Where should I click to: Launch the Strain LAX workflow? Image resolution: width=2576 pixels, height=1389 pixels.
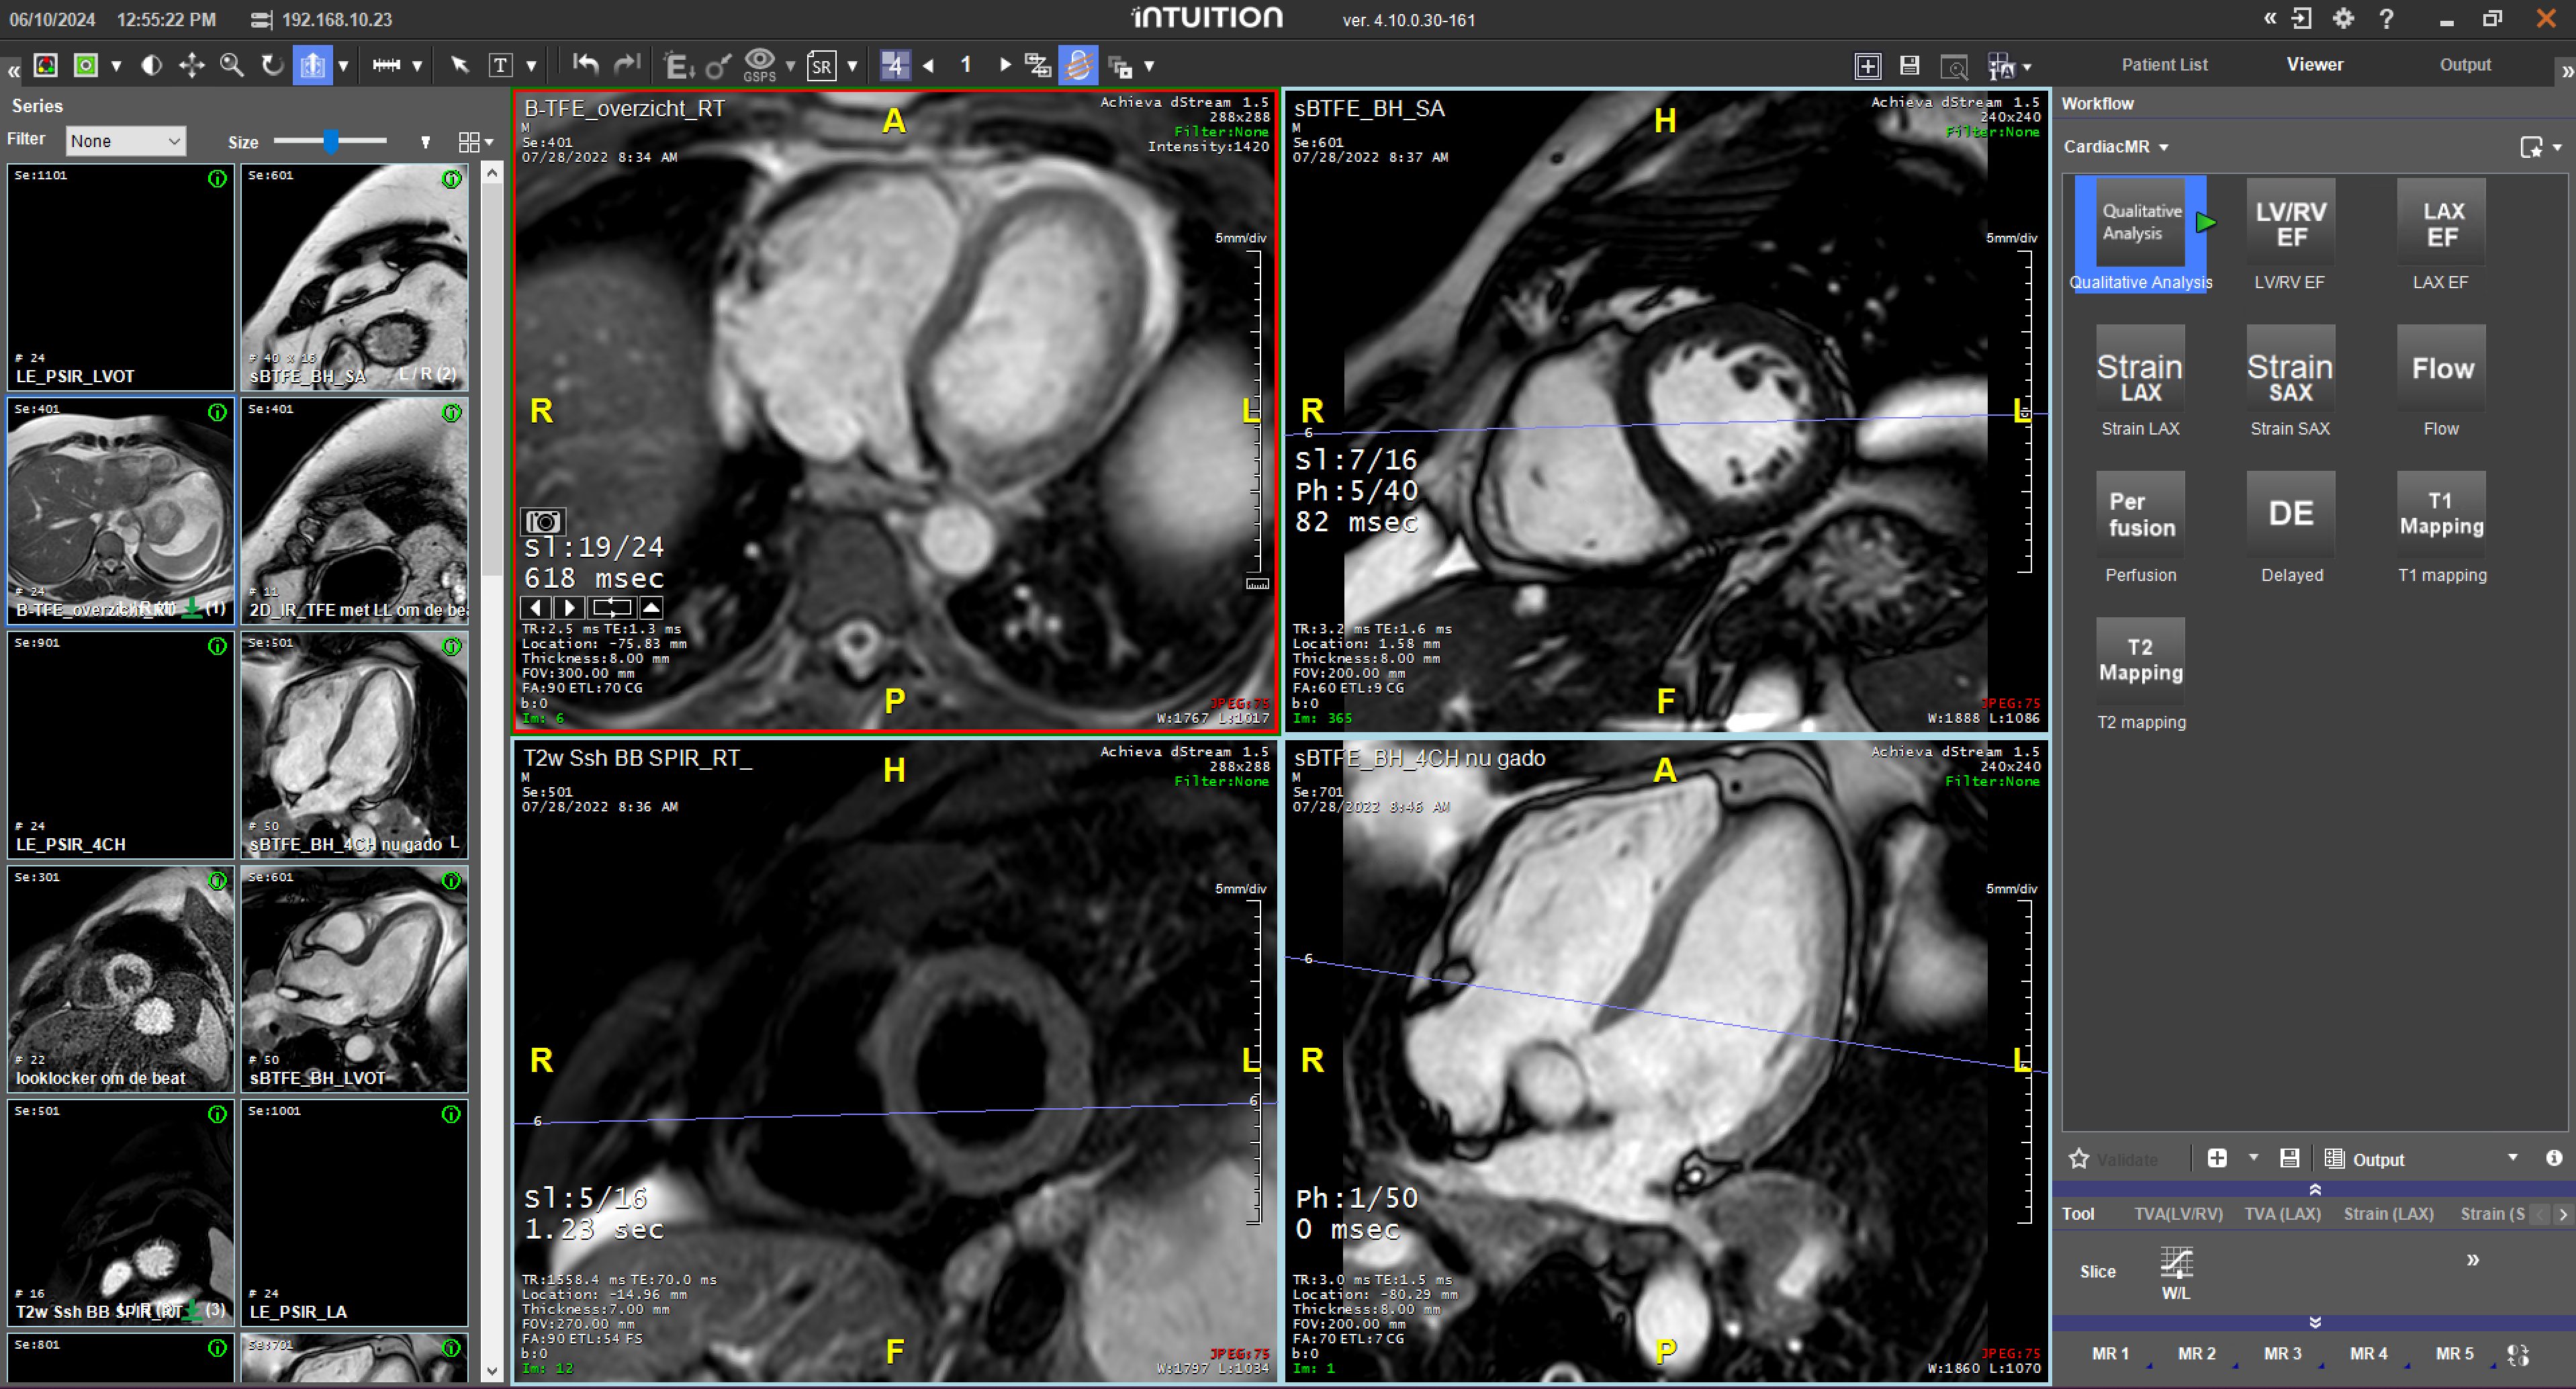[x=2140, y=382]
